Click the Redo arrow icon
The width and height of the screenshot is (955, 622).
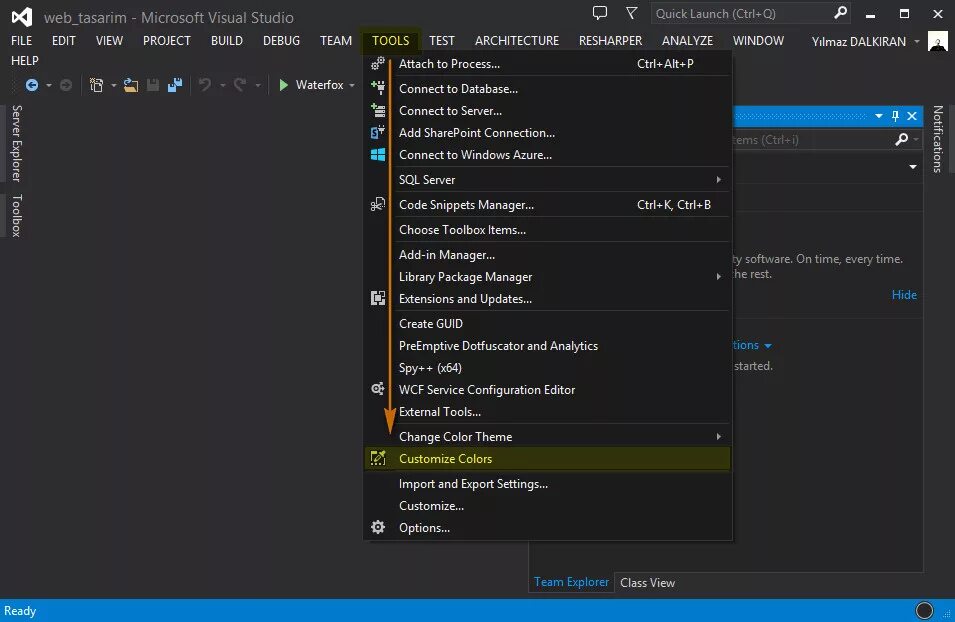(240, 85)
